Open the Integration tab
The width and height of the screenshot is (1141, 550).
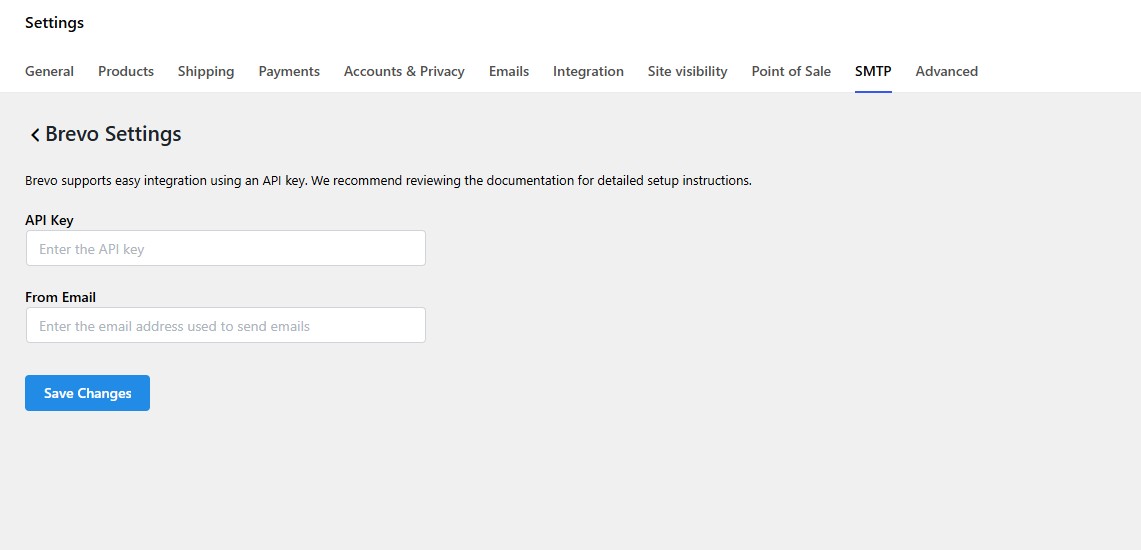pyautogui.click(x=588, y=71)
